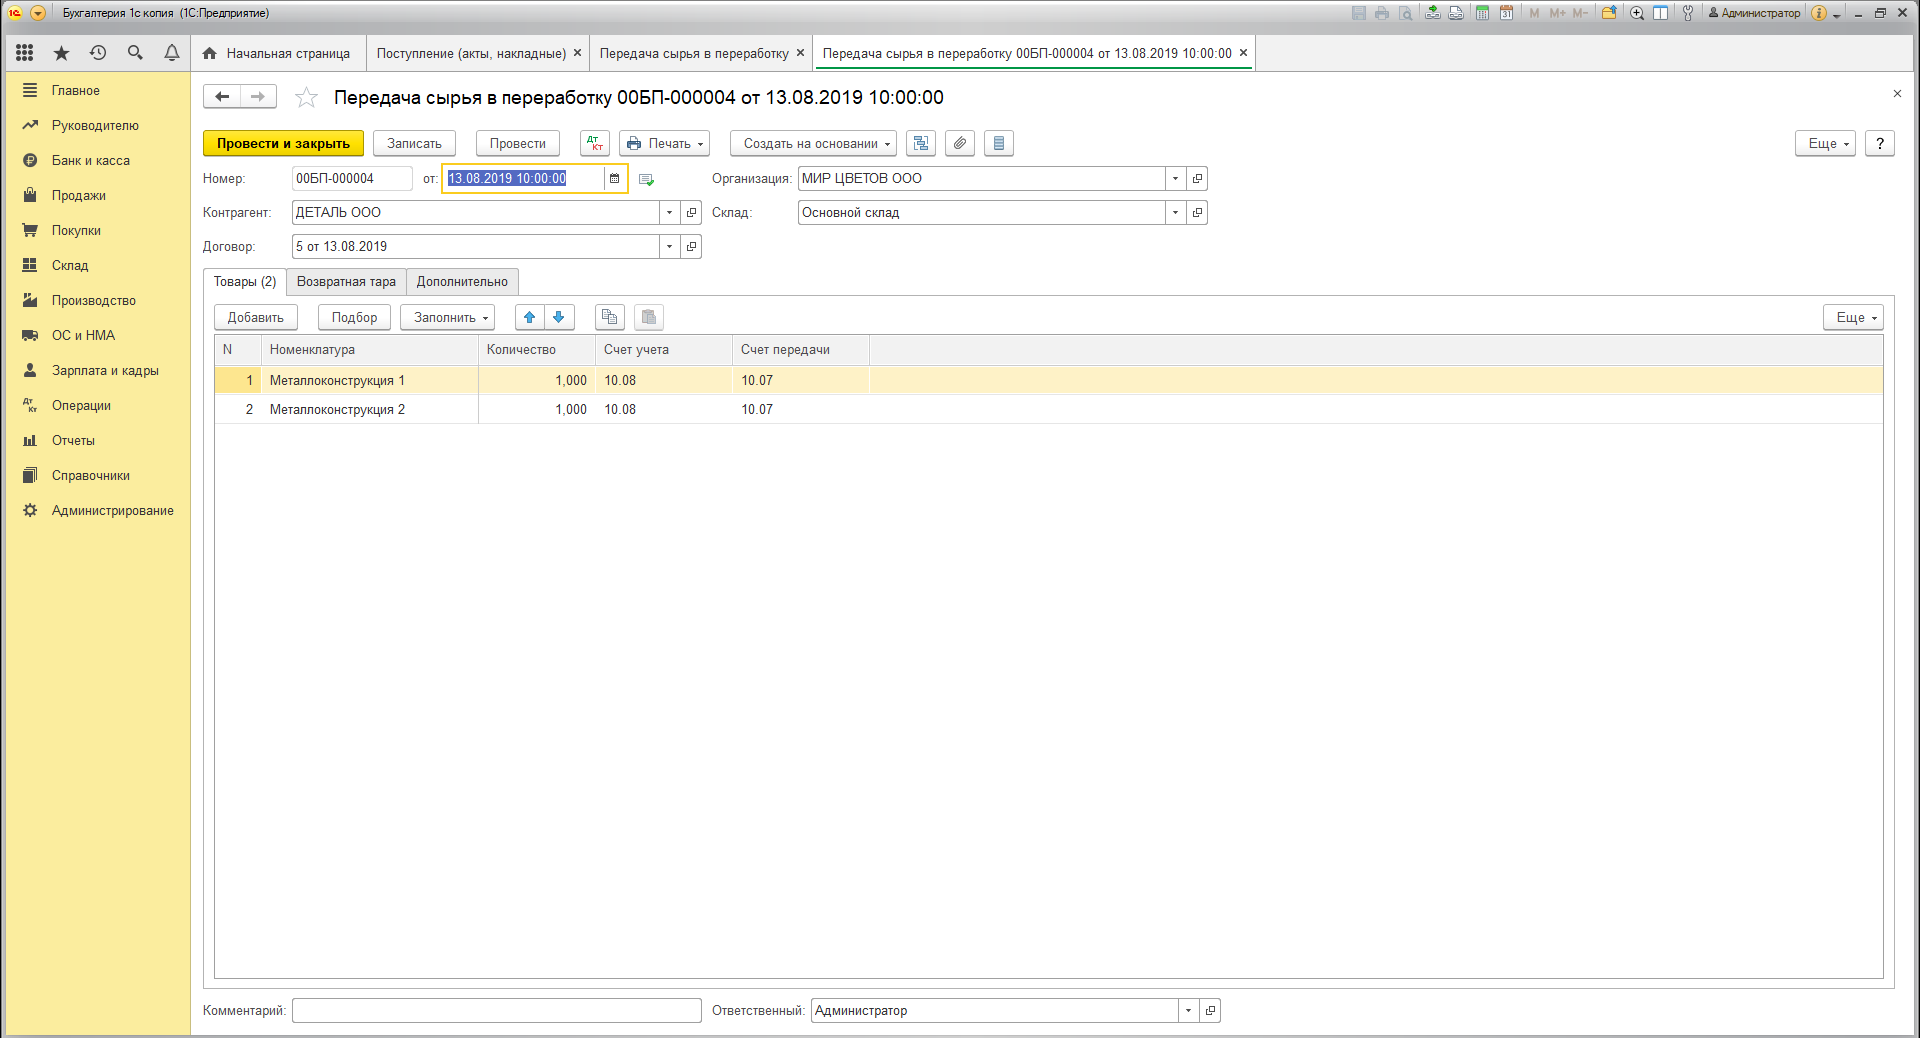Expand the Печать dropdown button
Screen dimensions: 1920x1038
[x=665, y=144]
